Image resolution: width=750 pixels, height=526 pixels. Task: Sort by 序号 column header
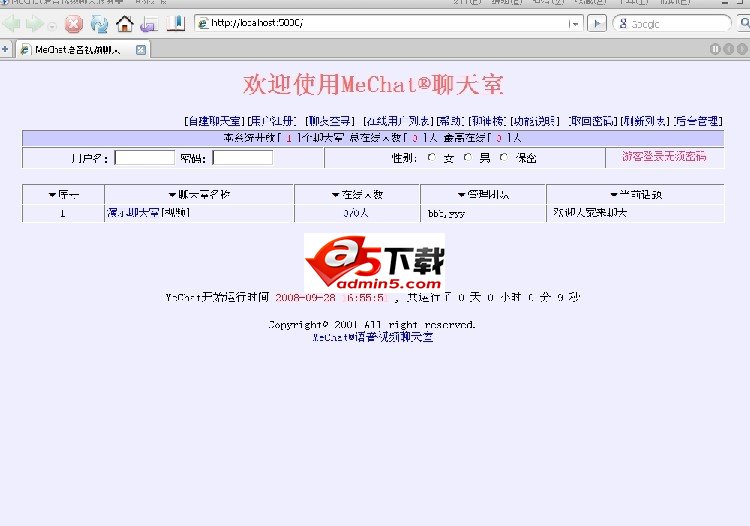click(64, 195)
